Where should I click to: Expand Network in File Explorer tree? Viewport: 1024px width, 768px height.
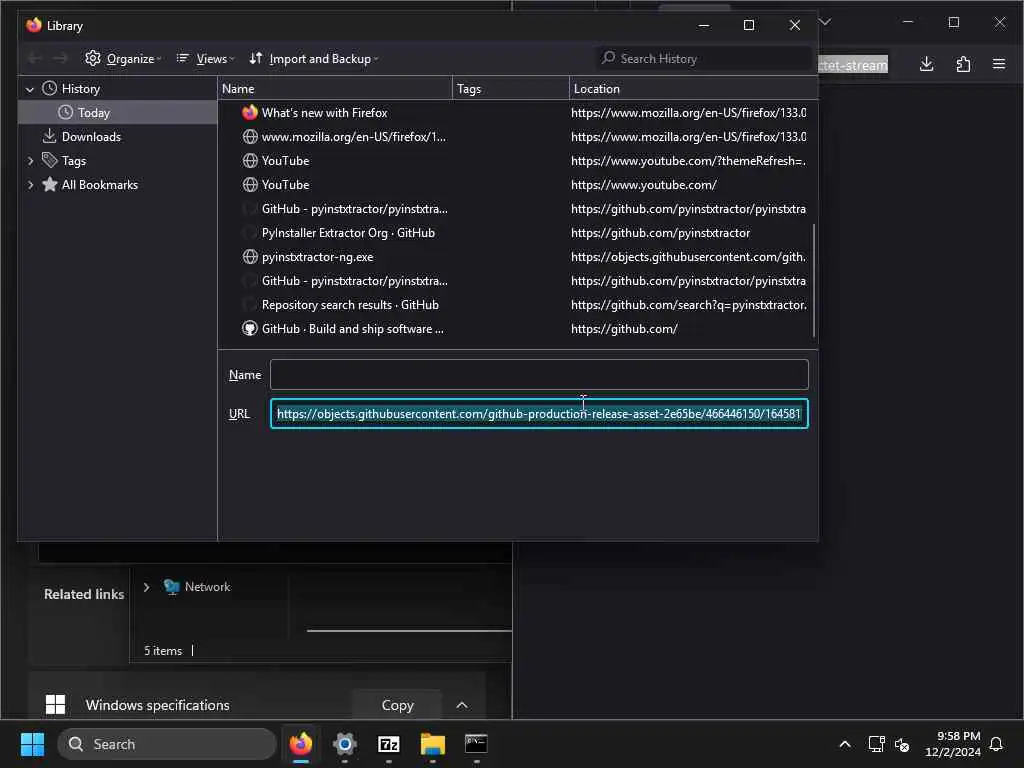tap(146, 587)
